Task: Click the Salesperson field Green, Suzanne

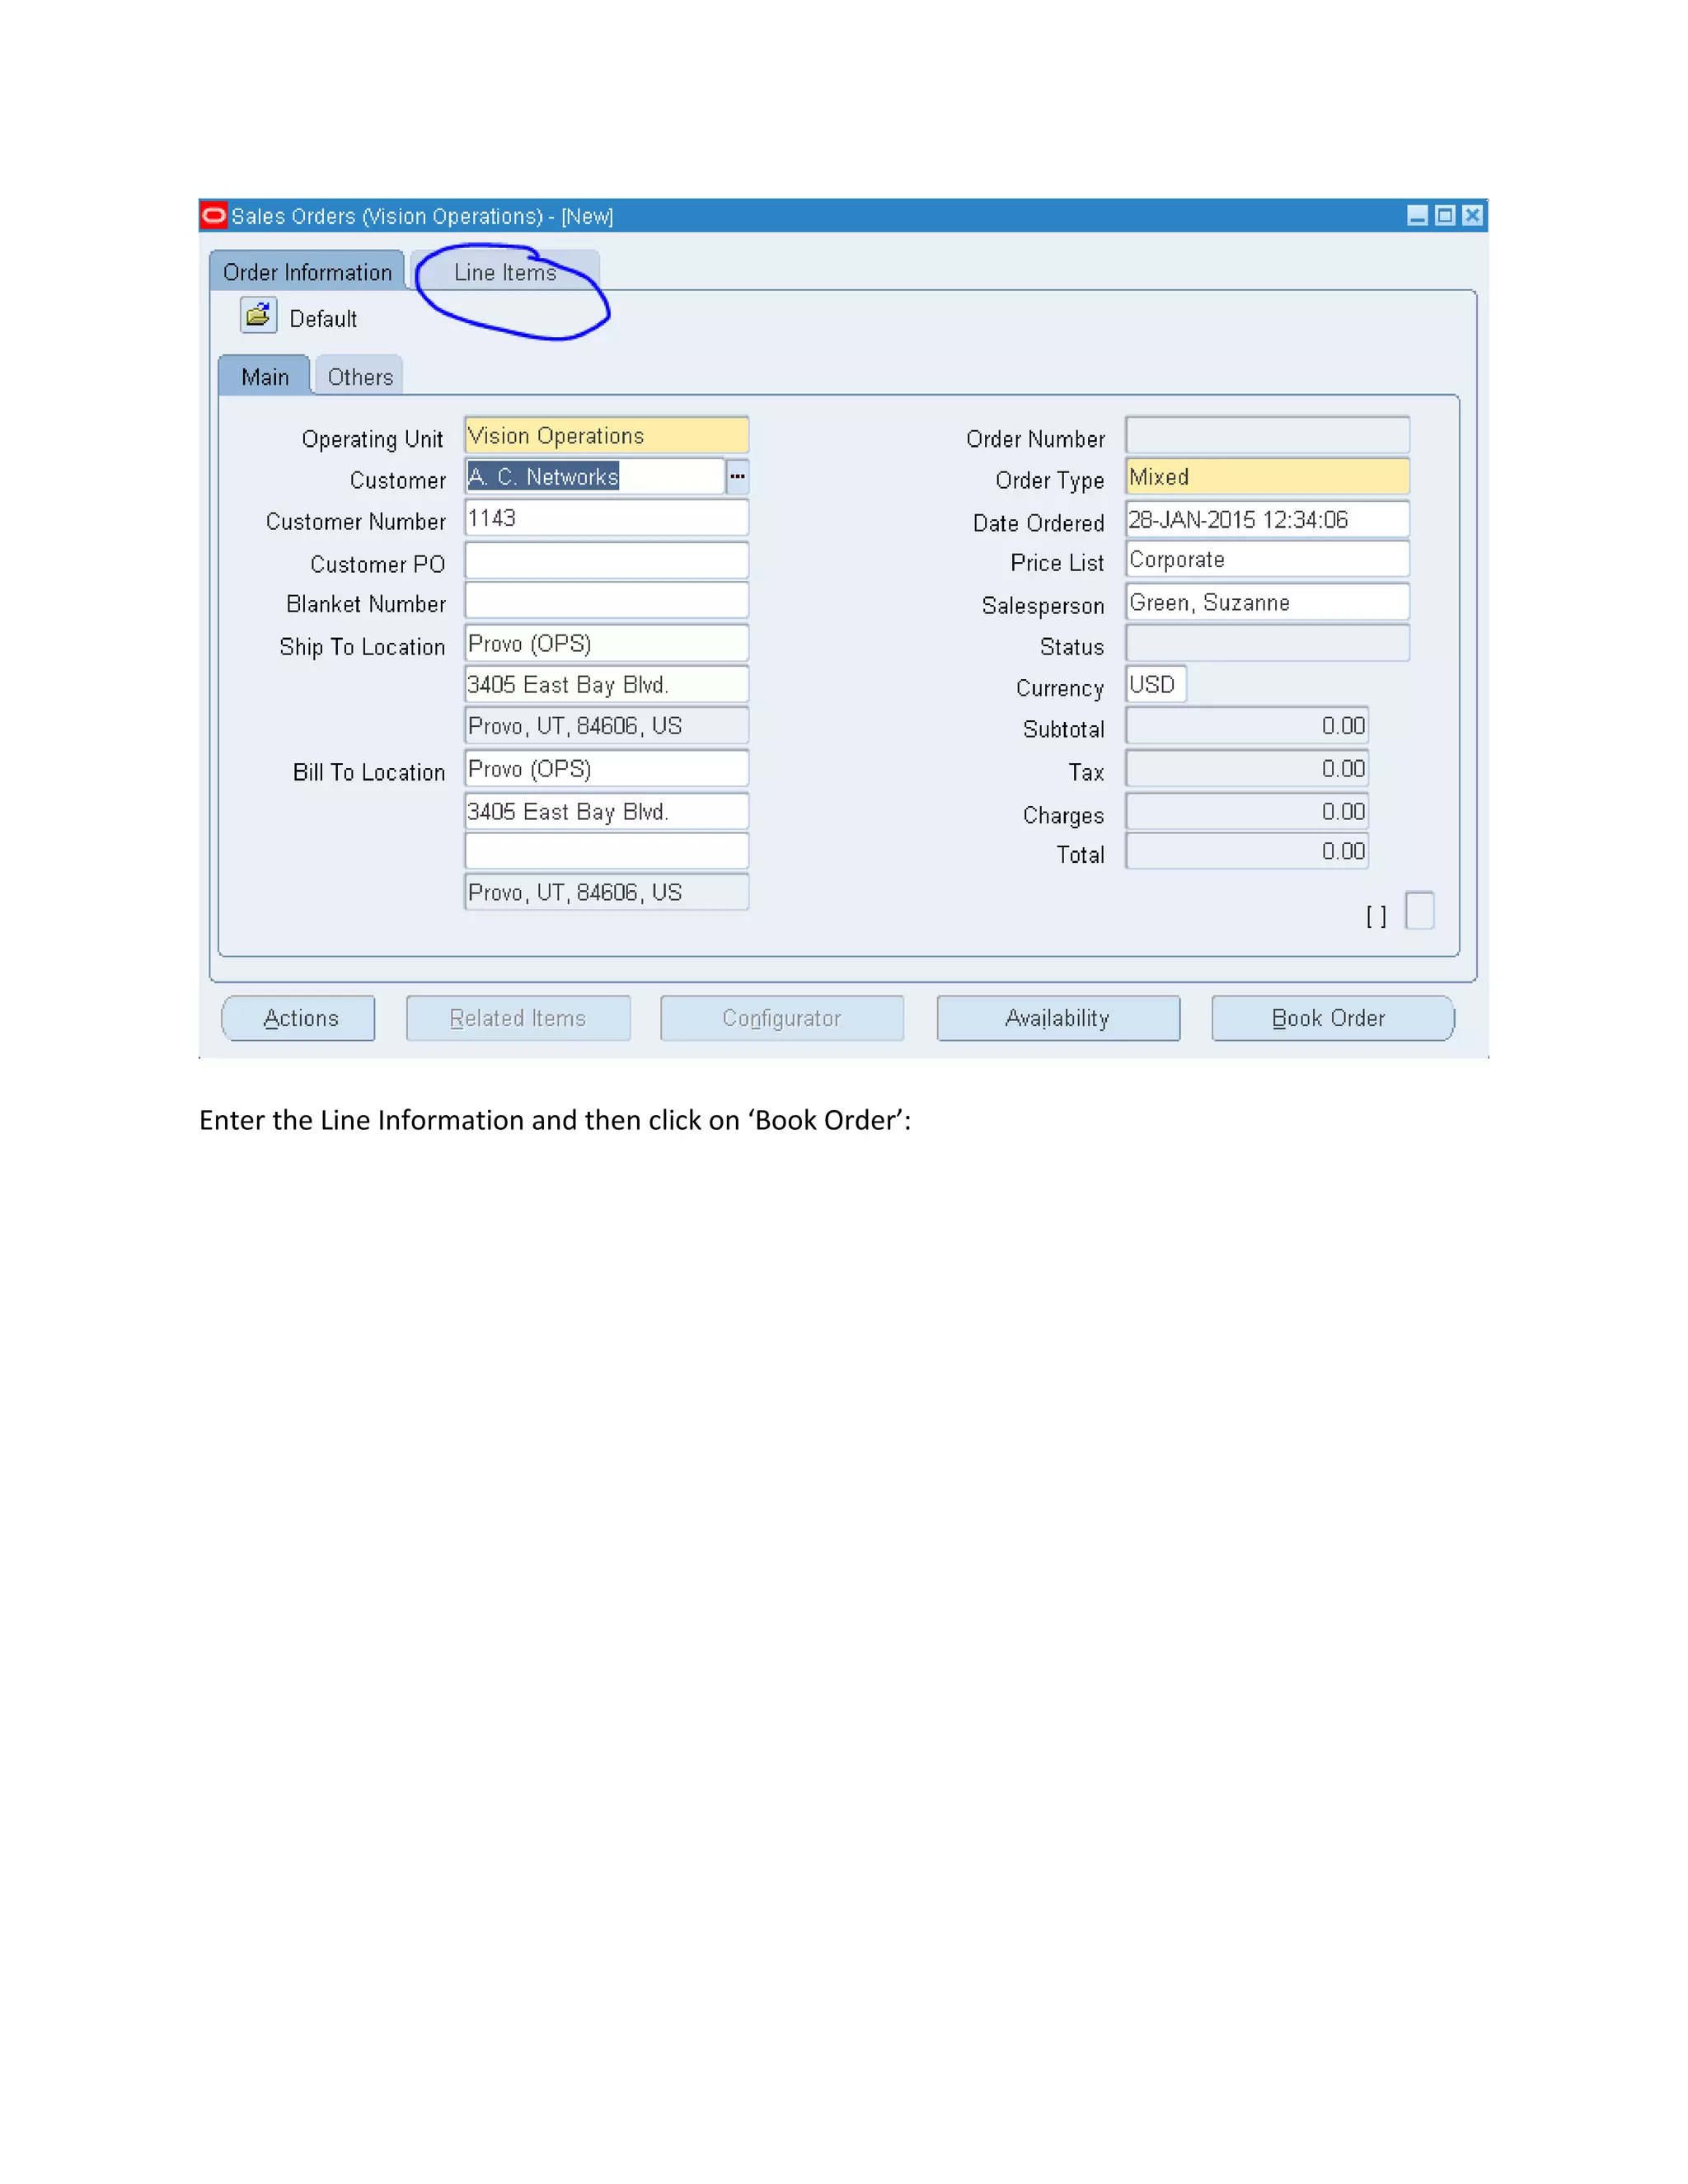Action: pos(1268,602)
